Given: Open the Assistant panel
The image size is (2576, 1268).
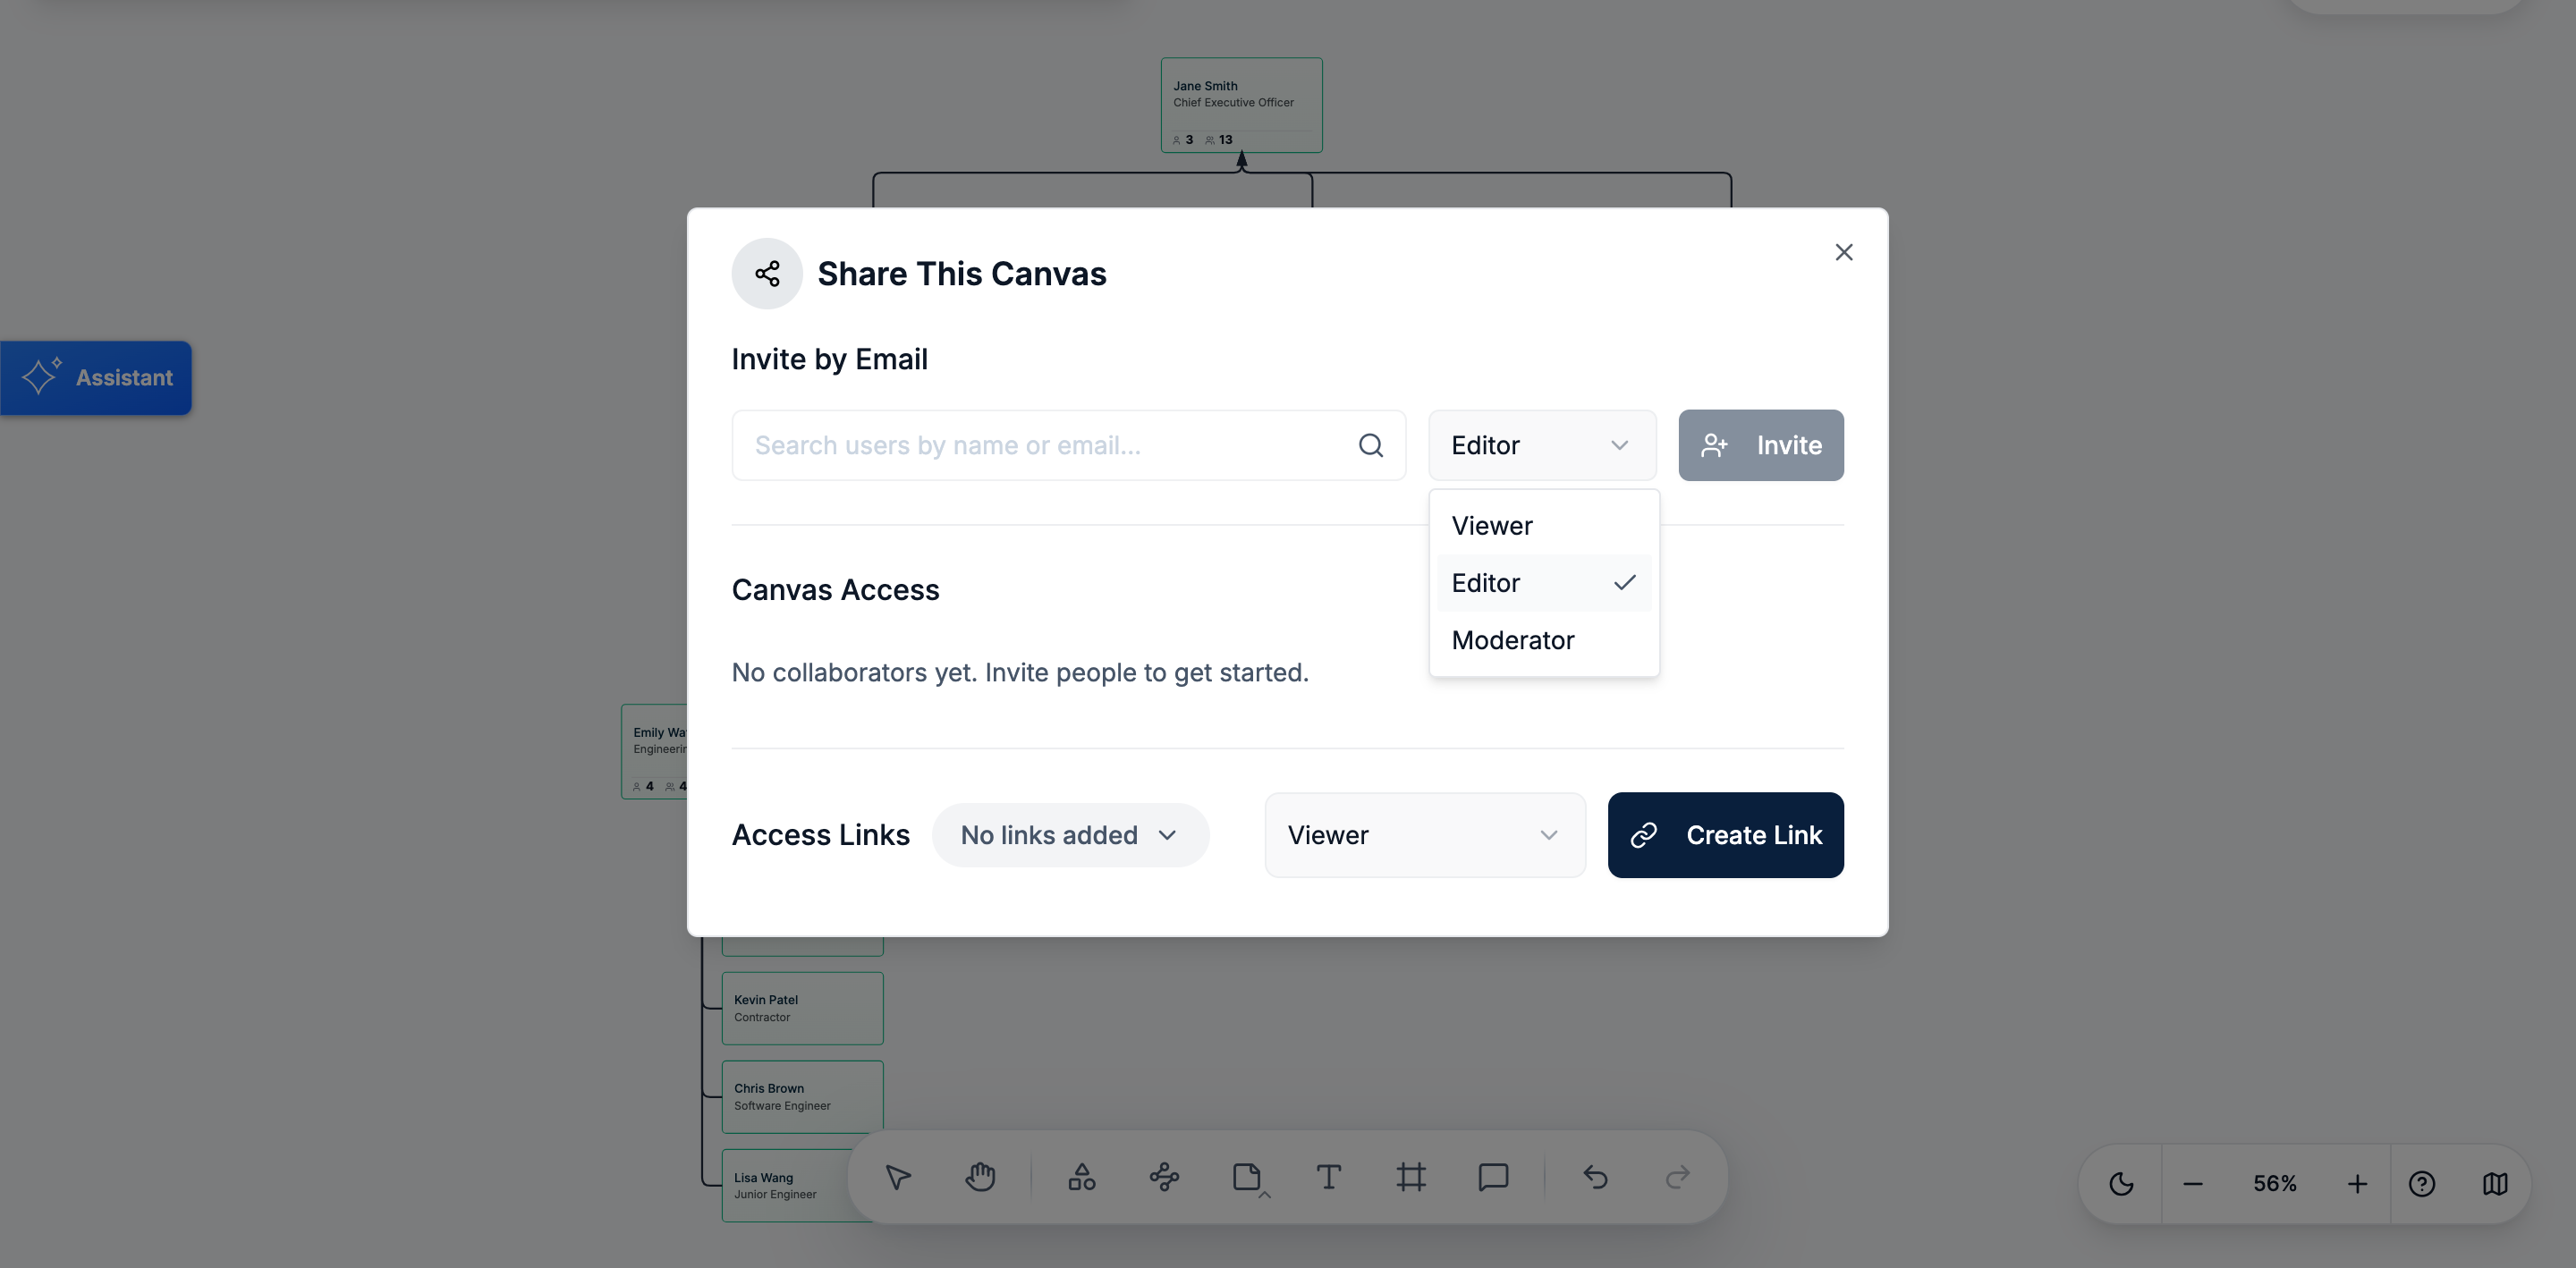Looking at the screenshot, I should (96, 378).
